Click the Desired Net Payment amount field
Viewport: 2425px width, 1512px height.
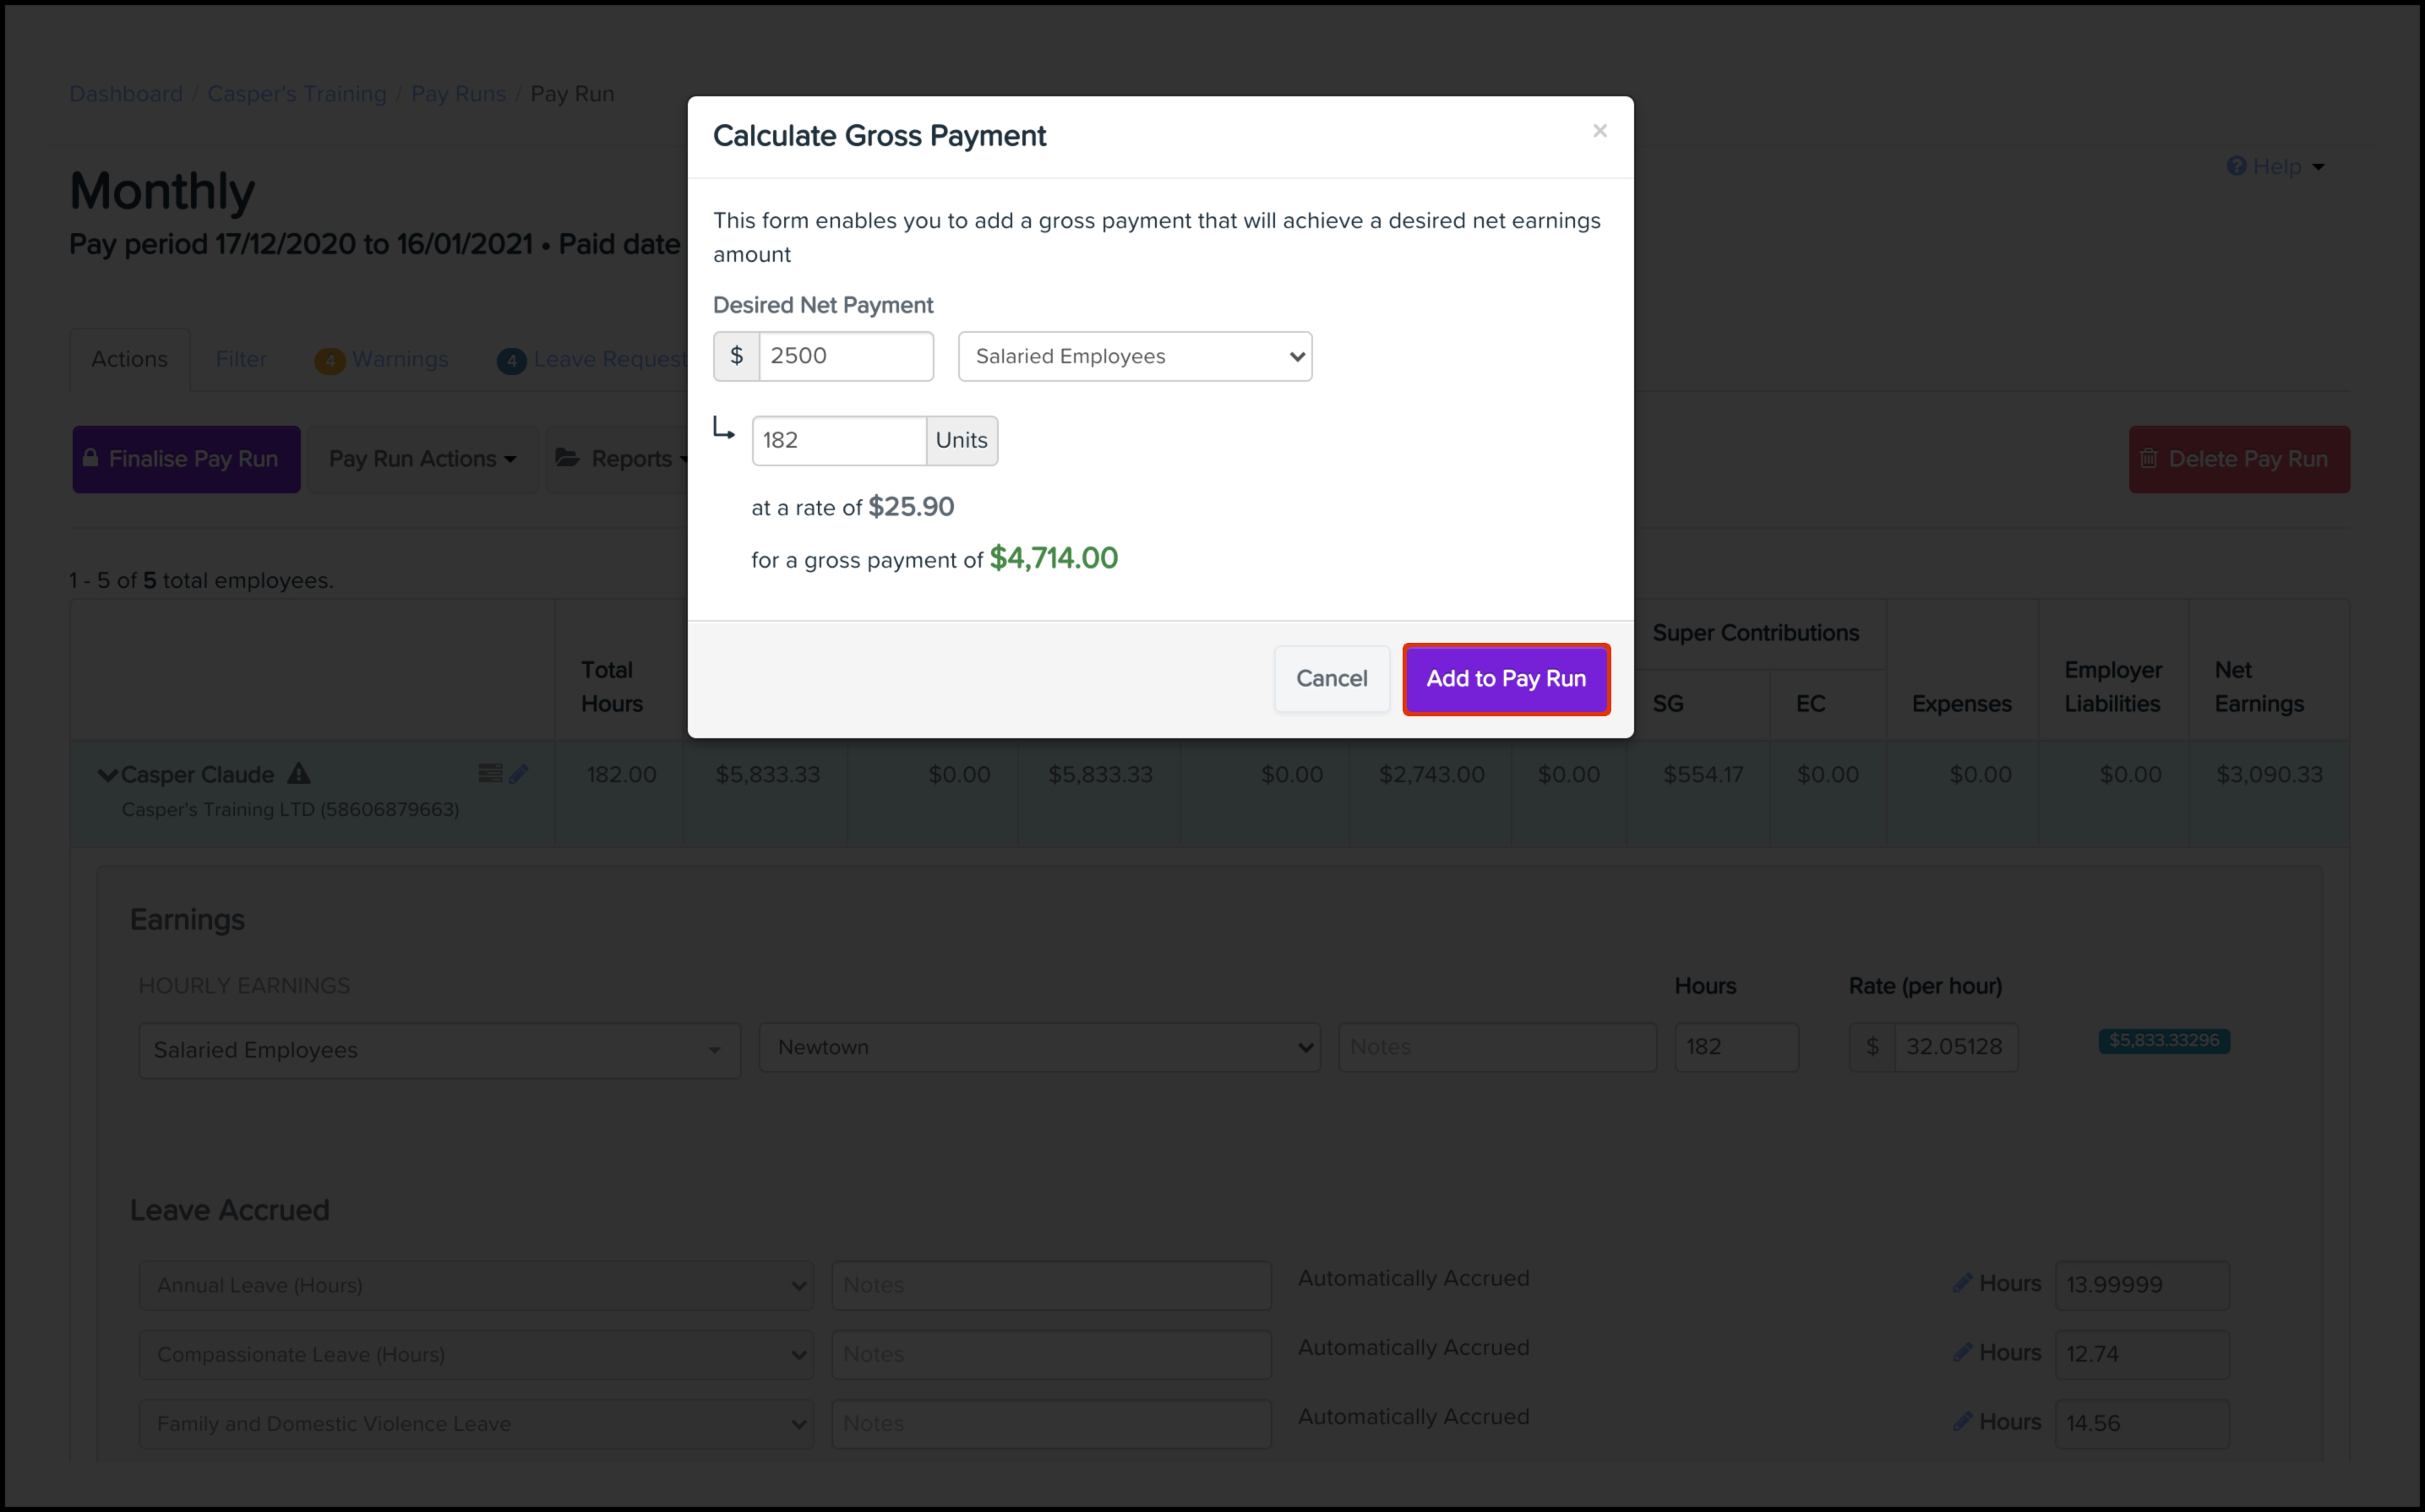pos(845,356)
